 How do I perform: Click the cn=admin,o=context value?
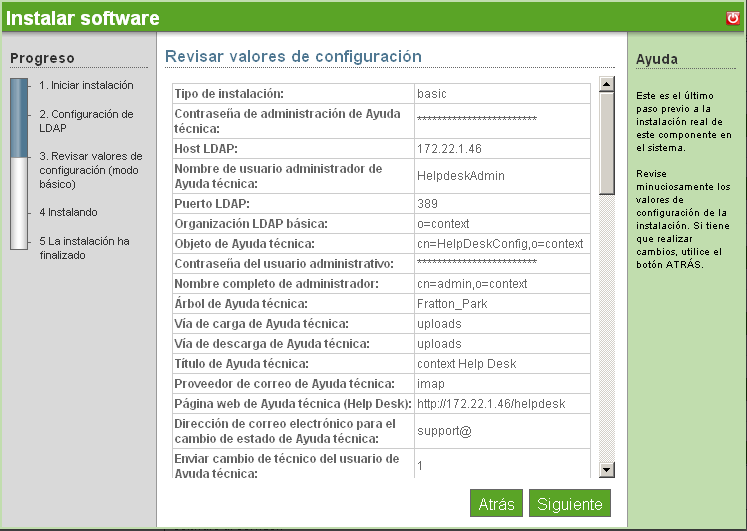[x=472, y=284]
